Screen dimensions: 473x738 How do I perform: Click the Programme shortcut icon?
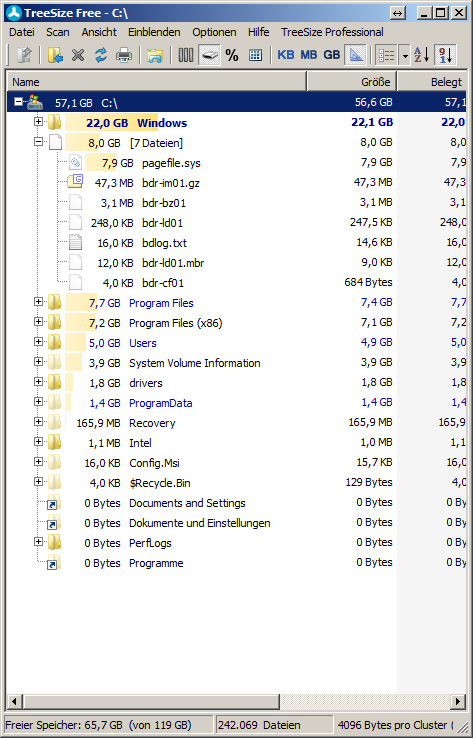tap(54, 563)
